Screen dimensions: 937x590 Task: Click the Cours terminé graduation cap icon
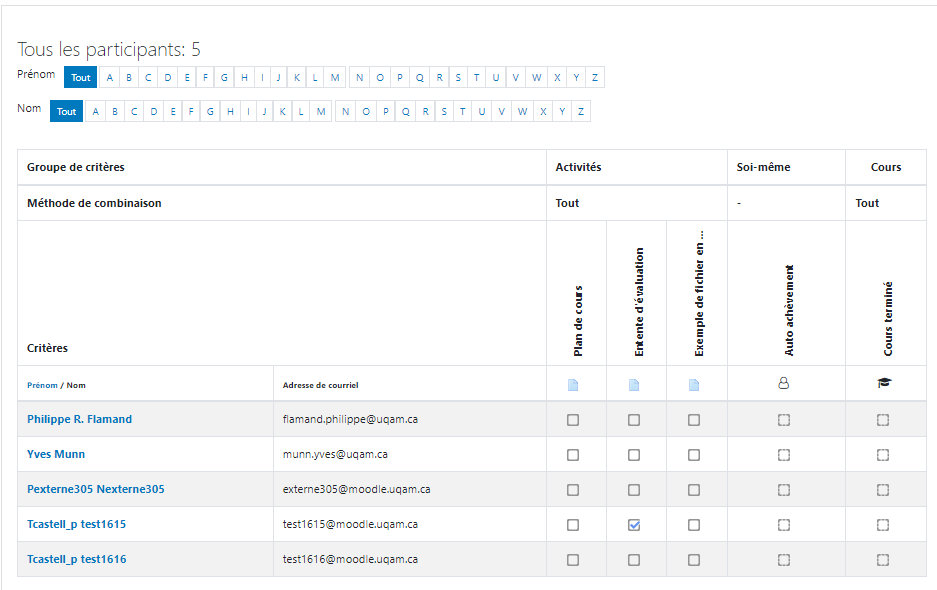point(884,383)
